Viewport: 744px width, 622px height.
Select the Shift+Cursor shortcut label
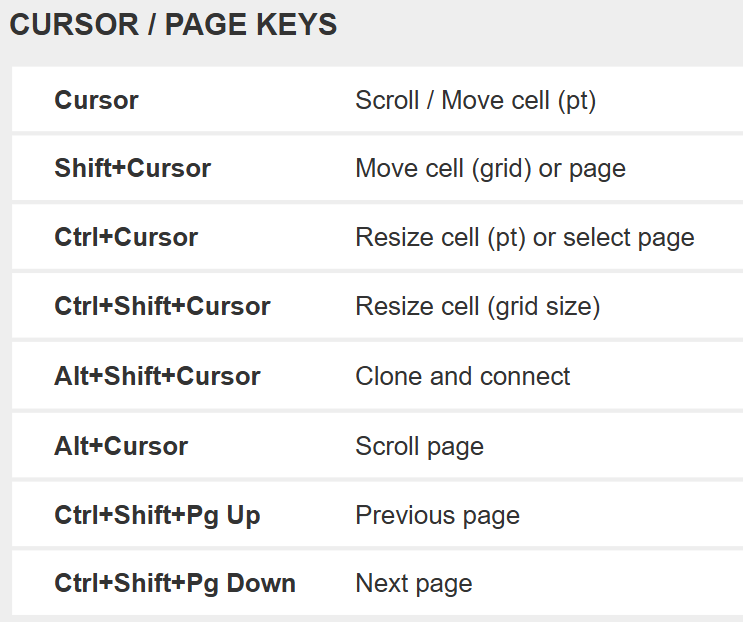[132, 168]
